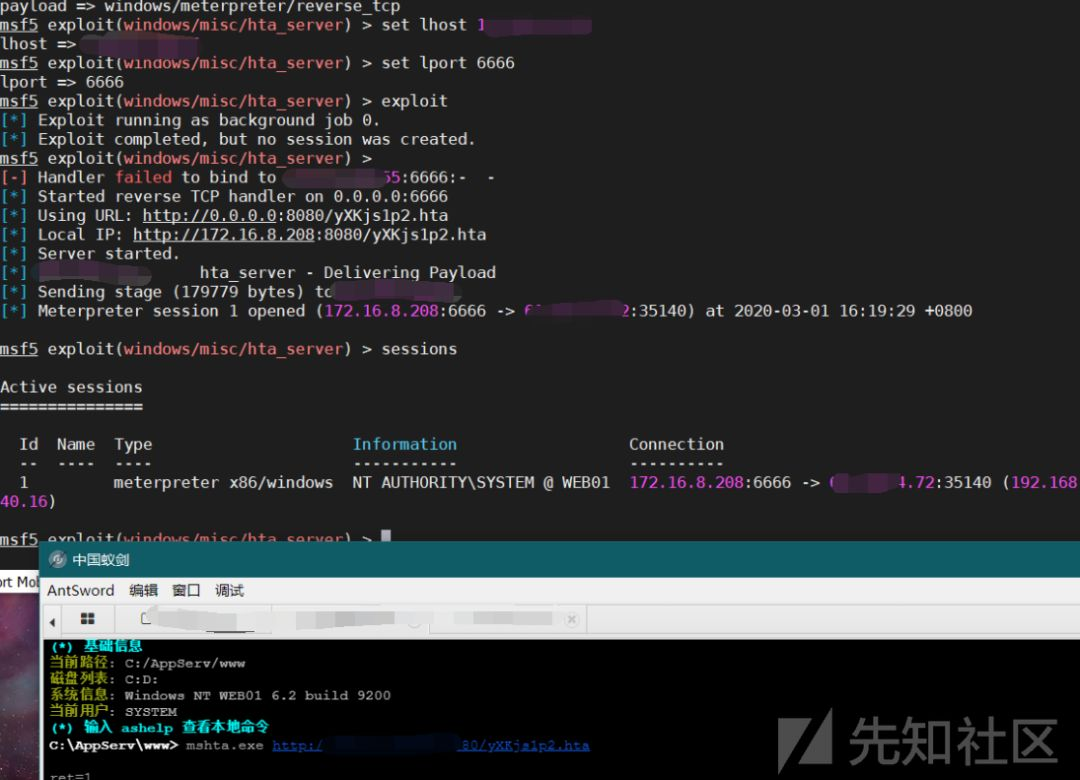Open the AntSword menu
This screenshot has width=1080, height=780.
tap(81, 591)
